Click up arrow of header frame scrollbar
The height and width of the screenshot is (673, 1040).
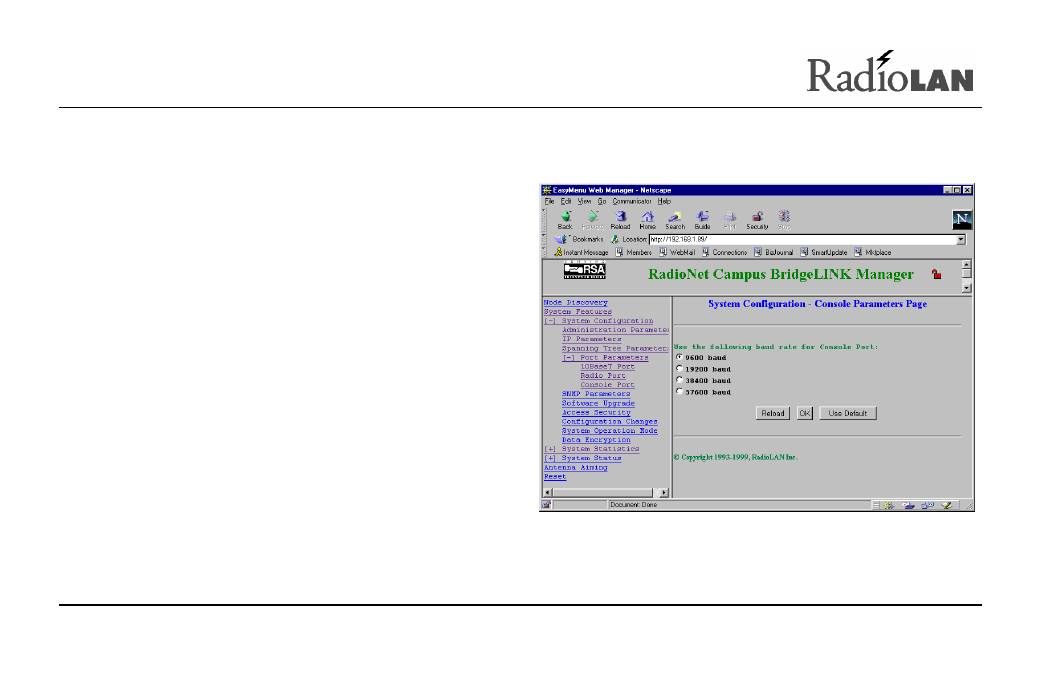[x=966, y=265]
